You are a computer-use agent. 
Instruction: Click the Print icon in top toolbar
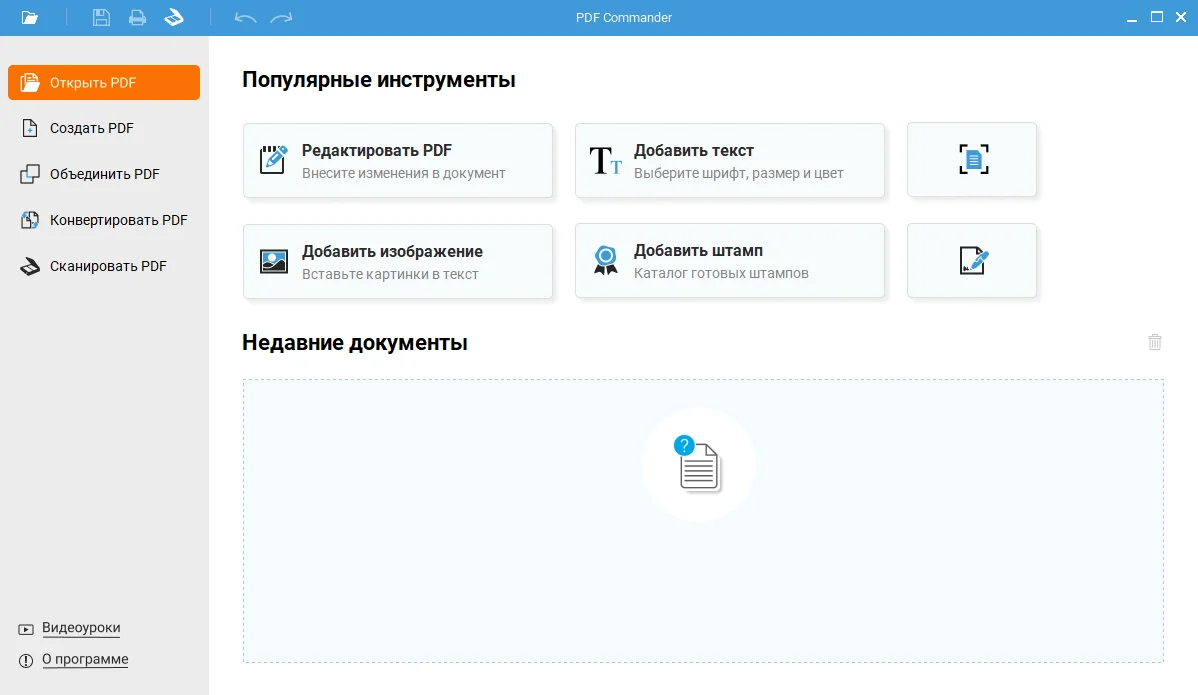[x=137, y=17]
